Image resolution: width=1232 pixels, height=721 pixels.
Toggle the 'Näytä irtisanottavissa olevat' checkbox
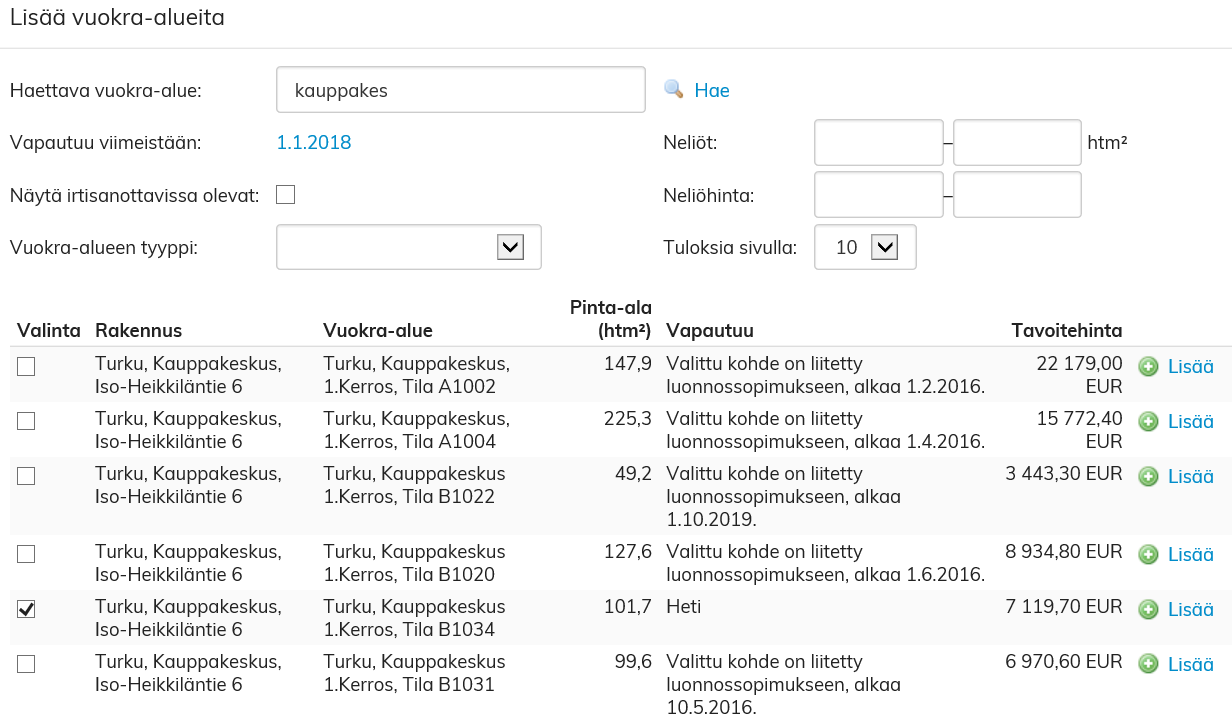285,195
